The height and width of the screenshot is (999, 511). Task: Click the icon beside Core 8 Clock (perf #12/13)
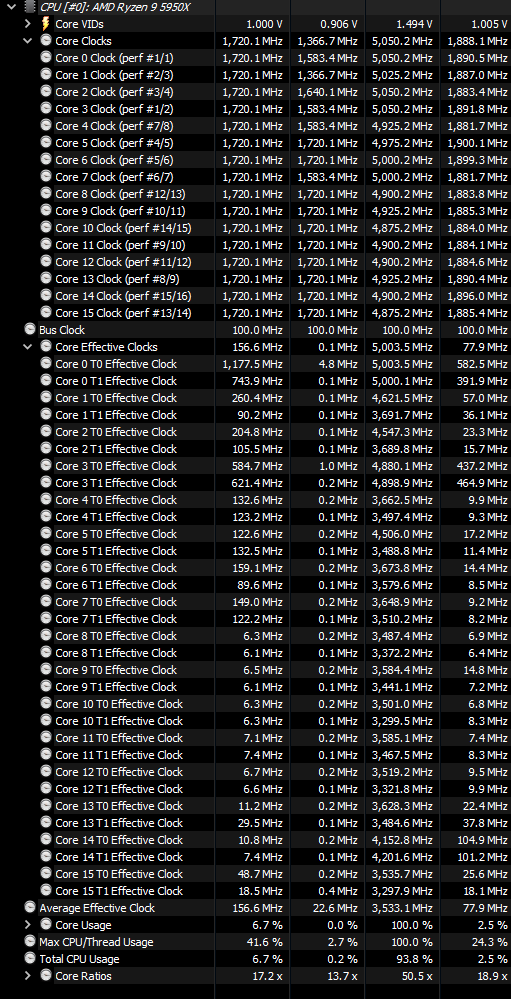point(45,193)
